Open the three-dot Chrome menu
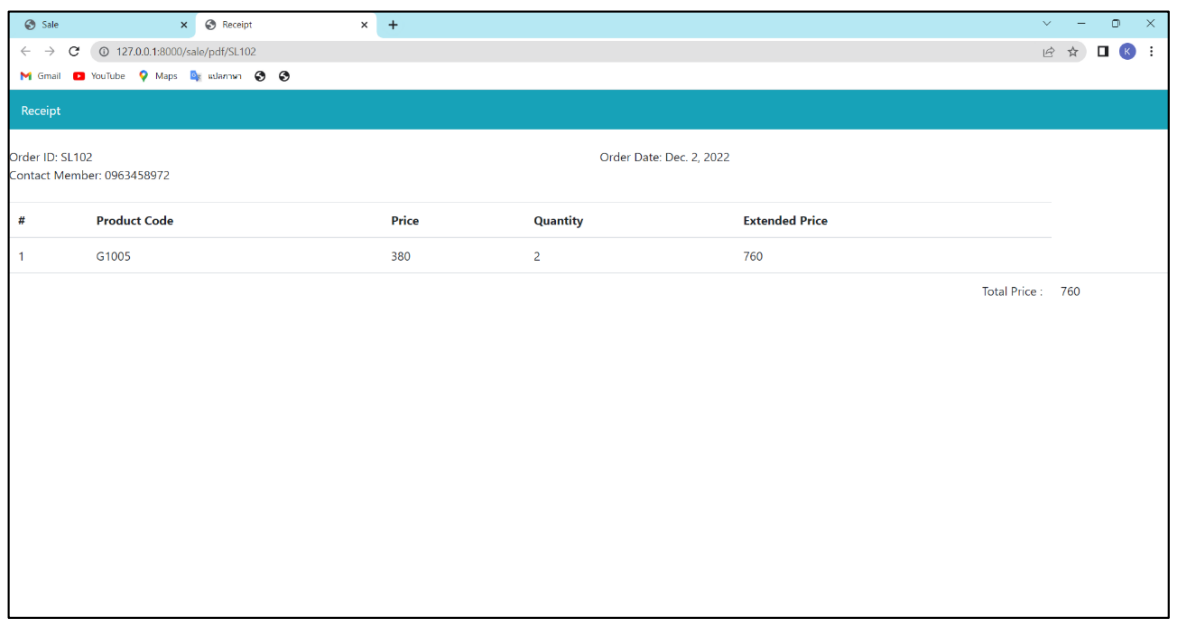Viewport: 1177px width, 623px height. coord(1152,50)
